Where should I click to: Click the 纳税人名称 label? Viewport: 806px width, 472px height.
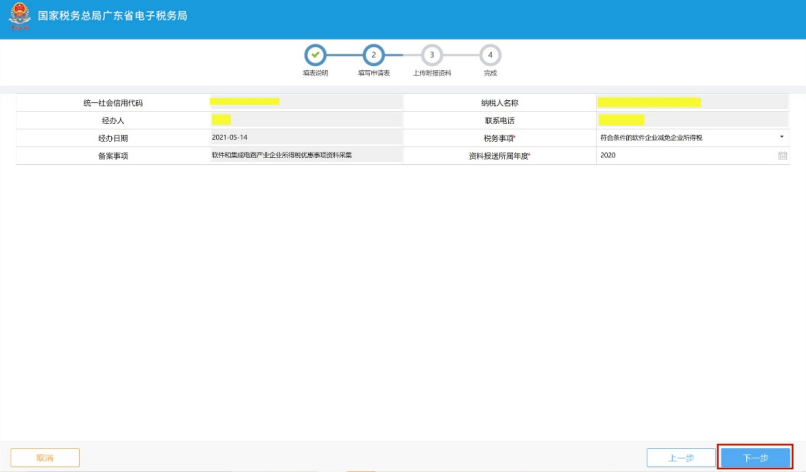pyautogui.click(x=500, y=103)
